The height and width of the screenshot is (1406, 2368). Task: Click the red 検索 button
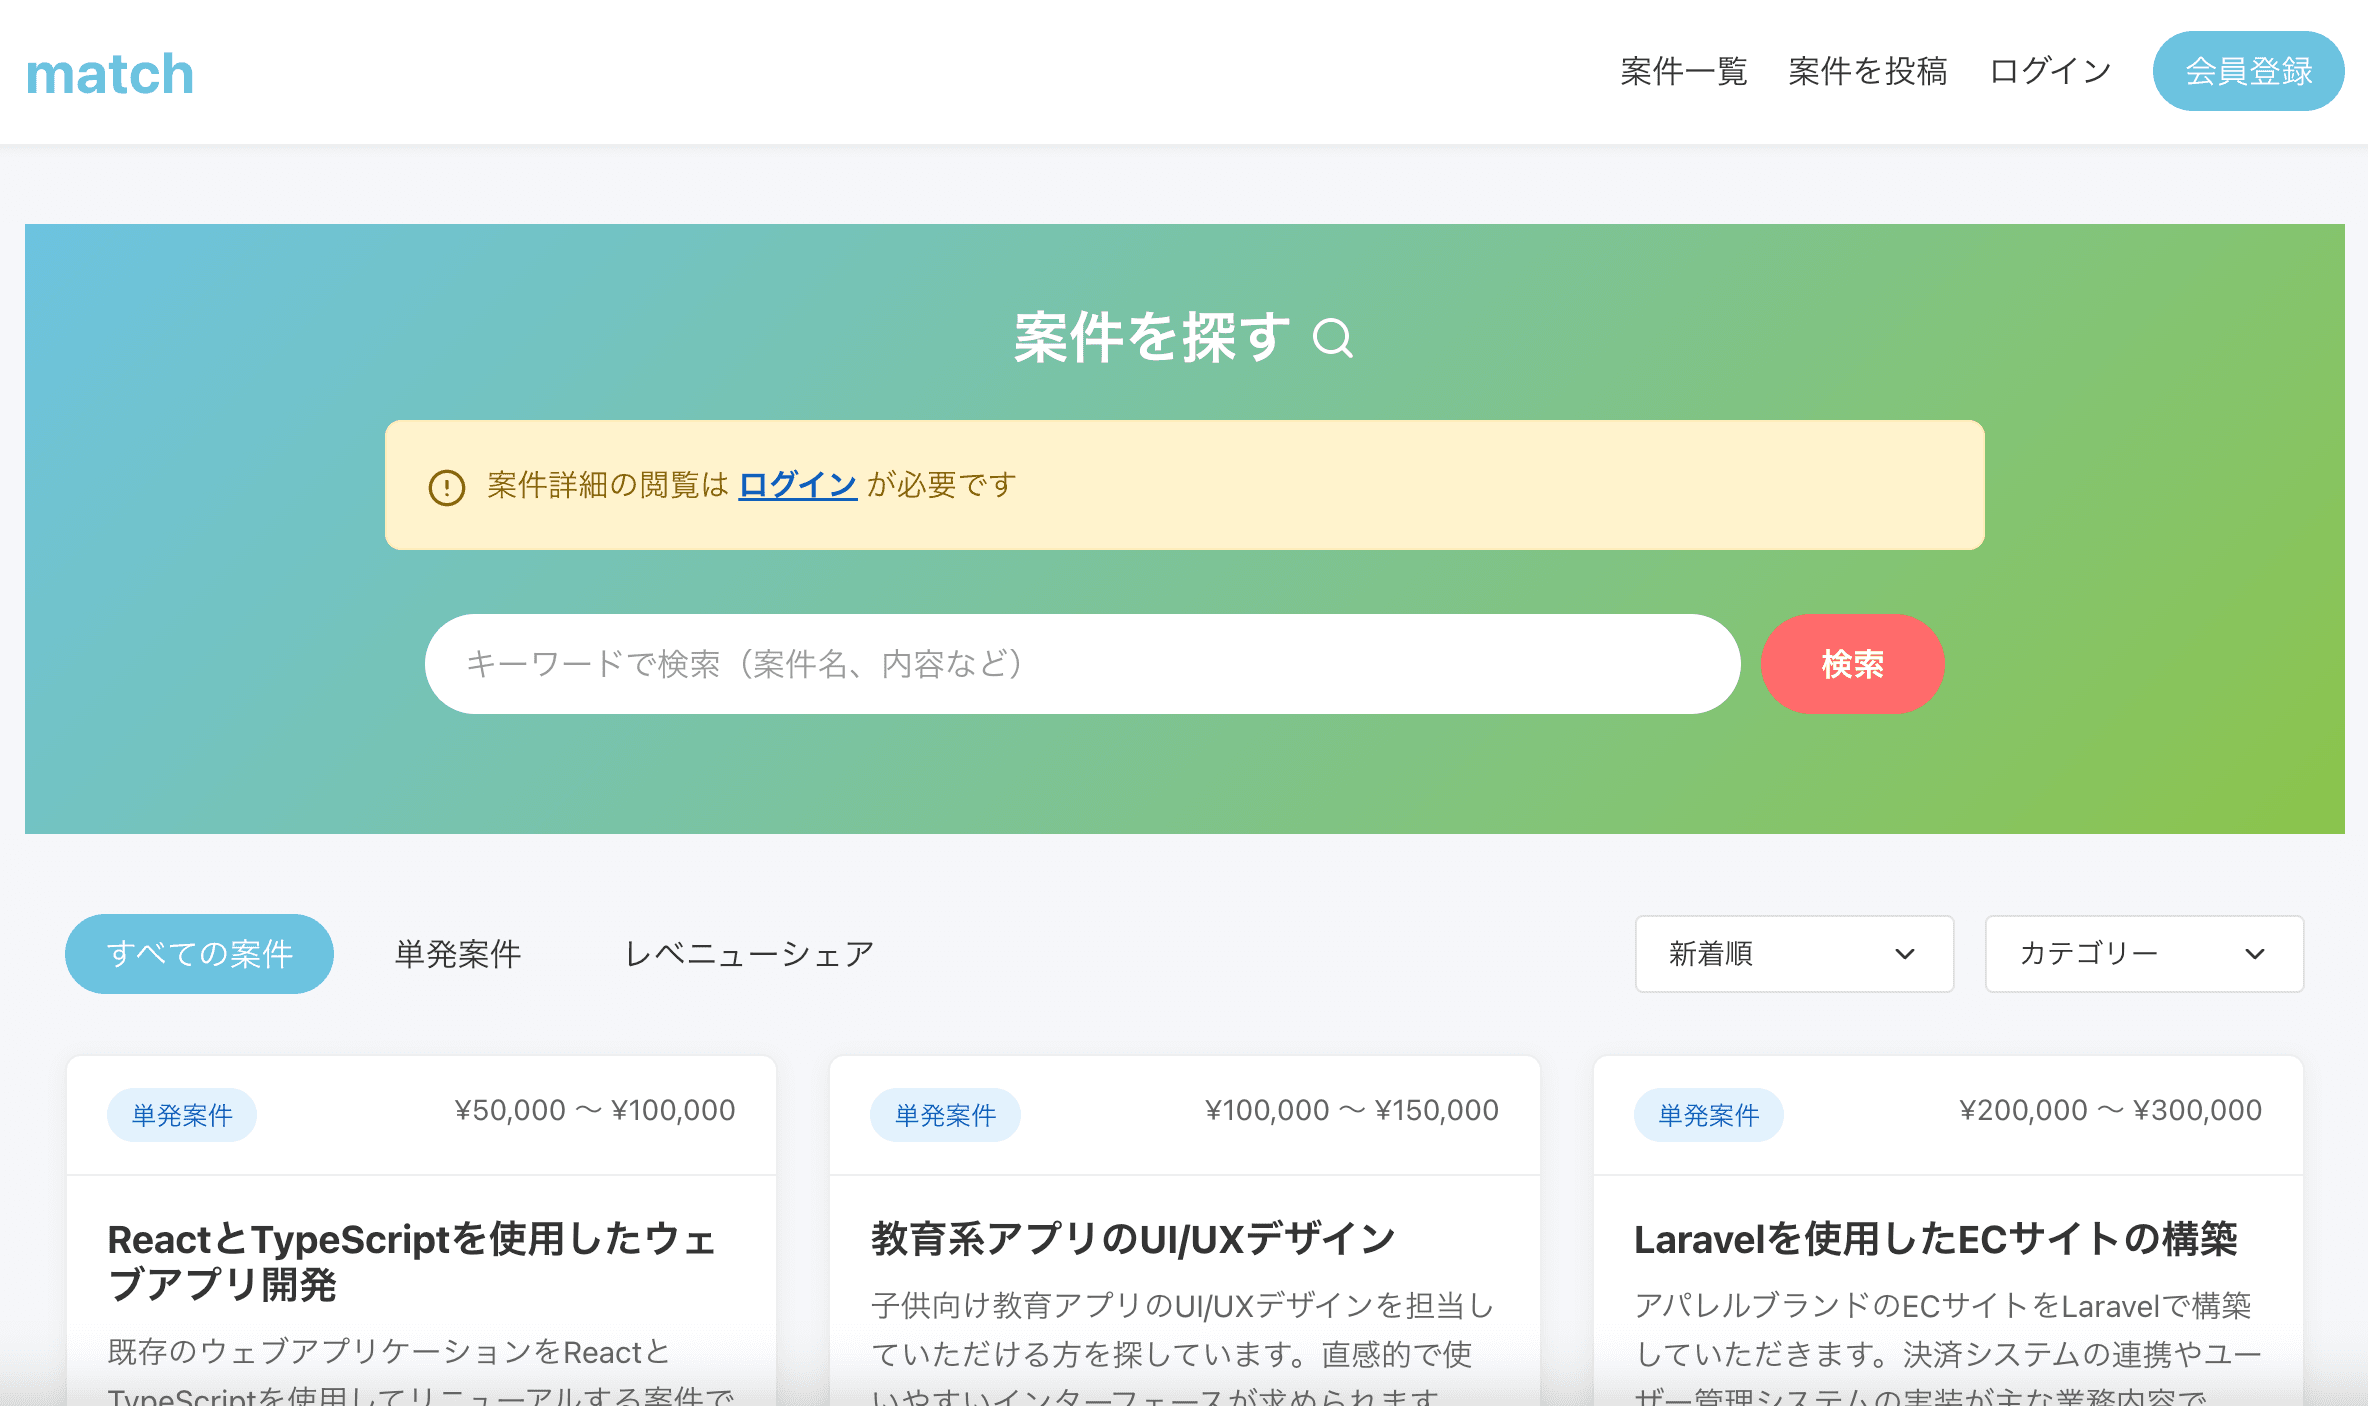pyautogui.click(x=1852, y=664)
